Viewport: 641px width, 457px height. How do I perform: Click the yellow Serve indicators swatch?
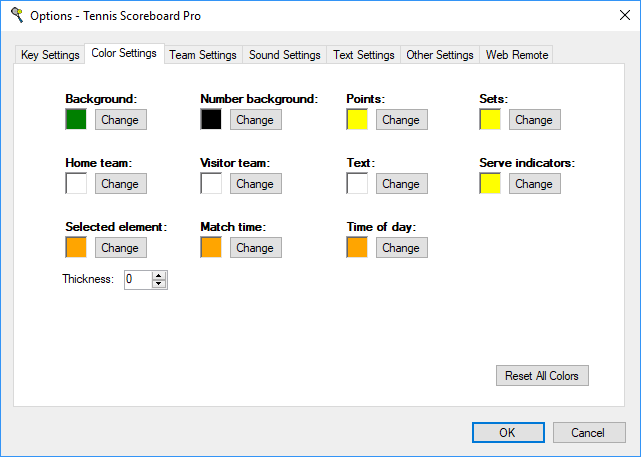490,184
